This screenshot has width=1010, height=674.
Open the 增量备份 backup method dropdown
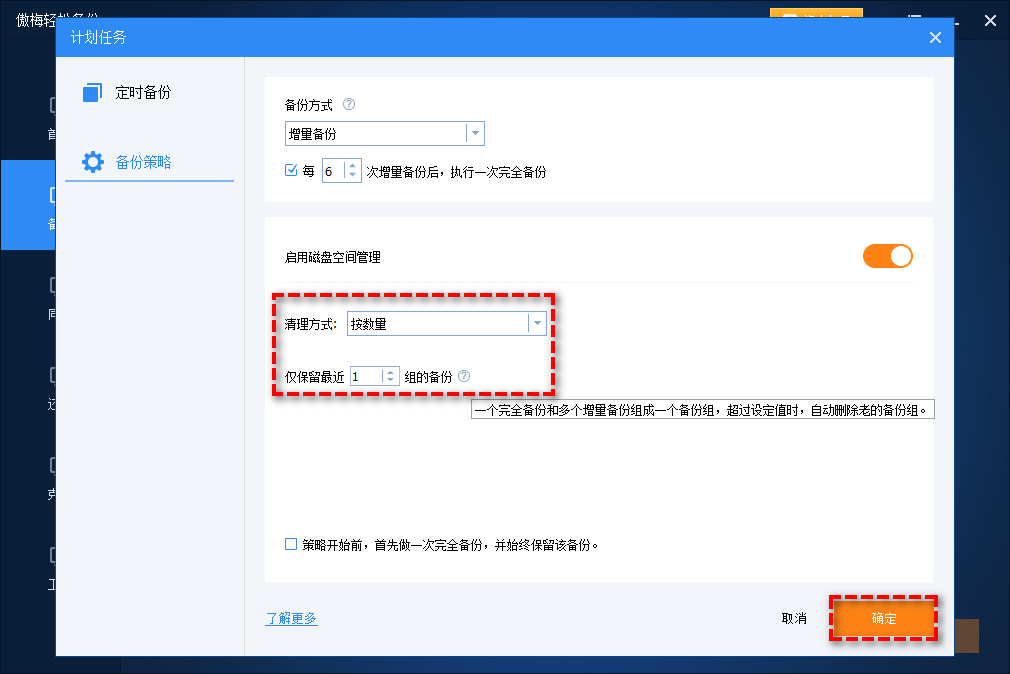click(475, 133)
